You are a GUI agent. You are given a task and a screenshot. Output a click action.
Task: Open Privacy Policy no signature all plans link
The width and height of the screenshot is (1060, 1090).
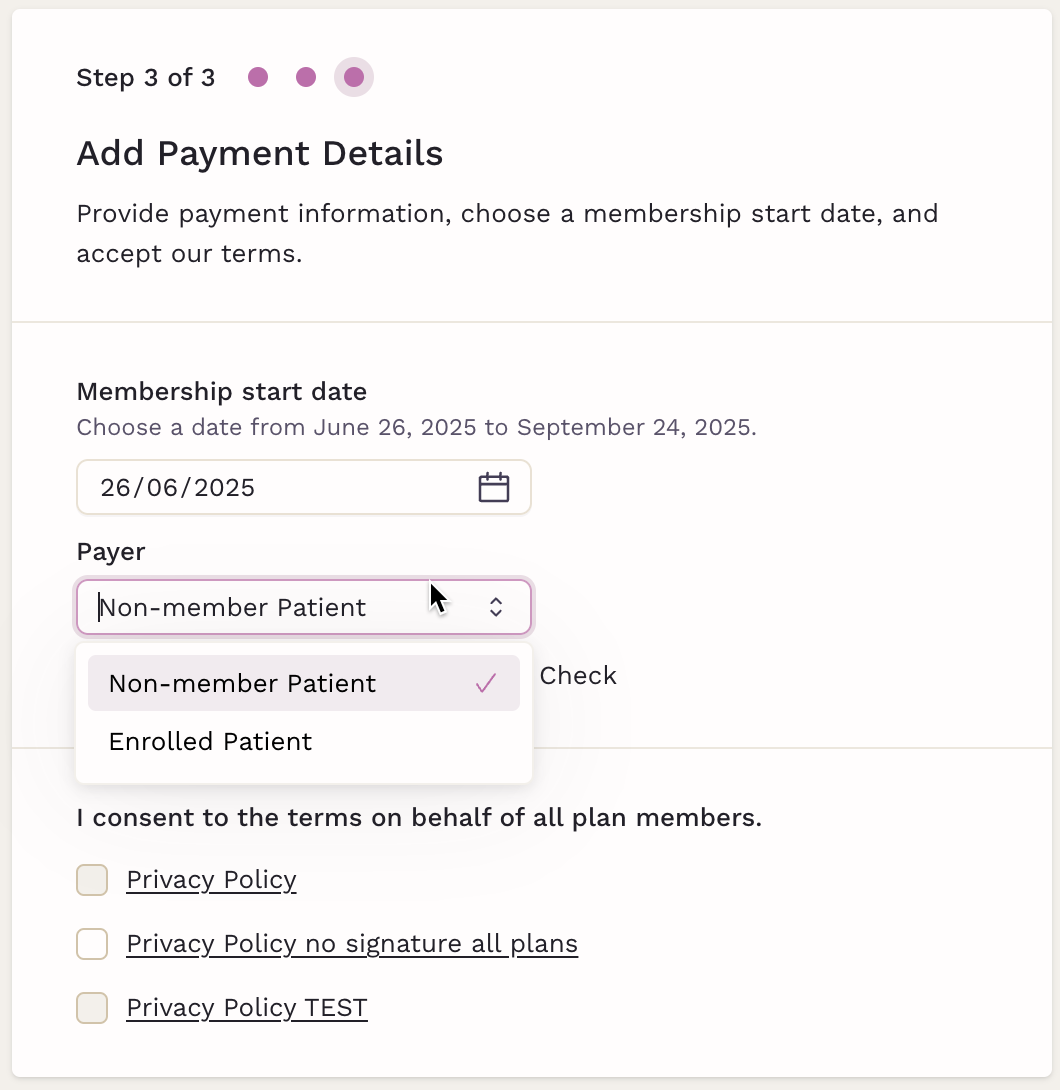(352, 944)
